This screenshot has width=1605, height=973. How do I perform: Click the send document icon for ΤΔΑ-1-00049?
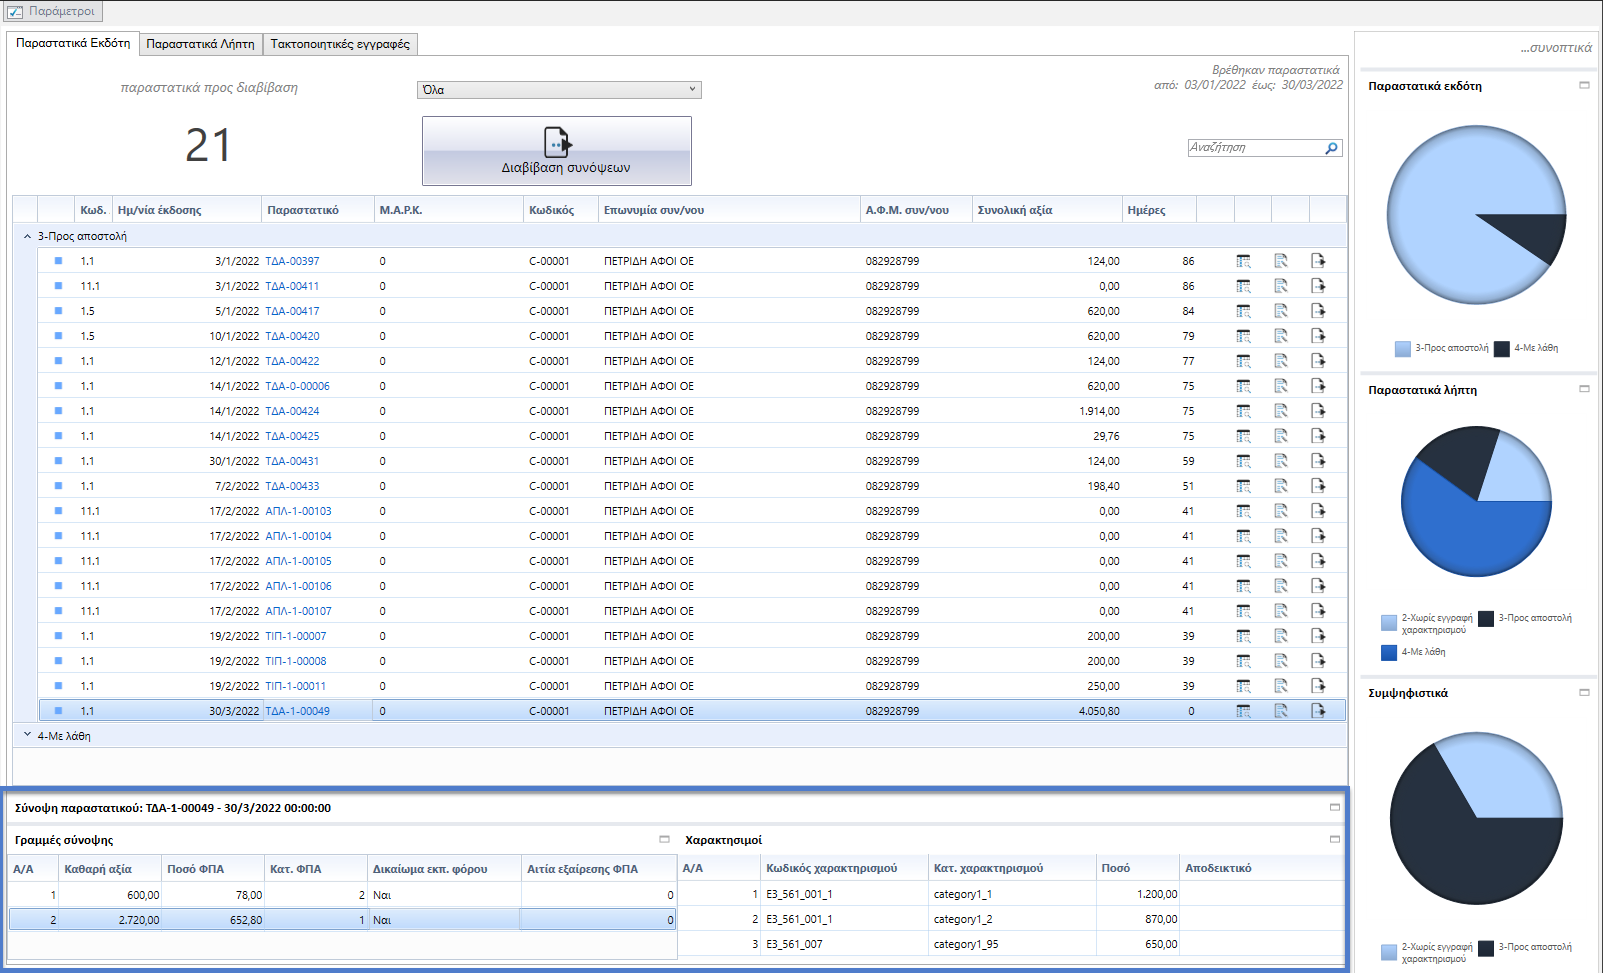click(x=1318, y=711)
